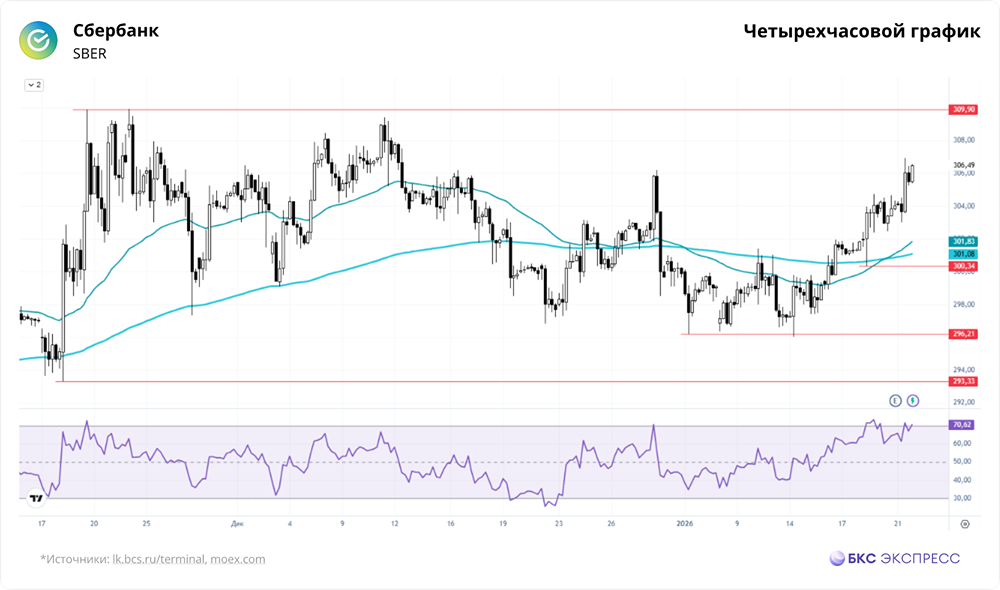Click the Sberbank round logo
Viewport: 1000px width, 590px height.
pos(38,40)
